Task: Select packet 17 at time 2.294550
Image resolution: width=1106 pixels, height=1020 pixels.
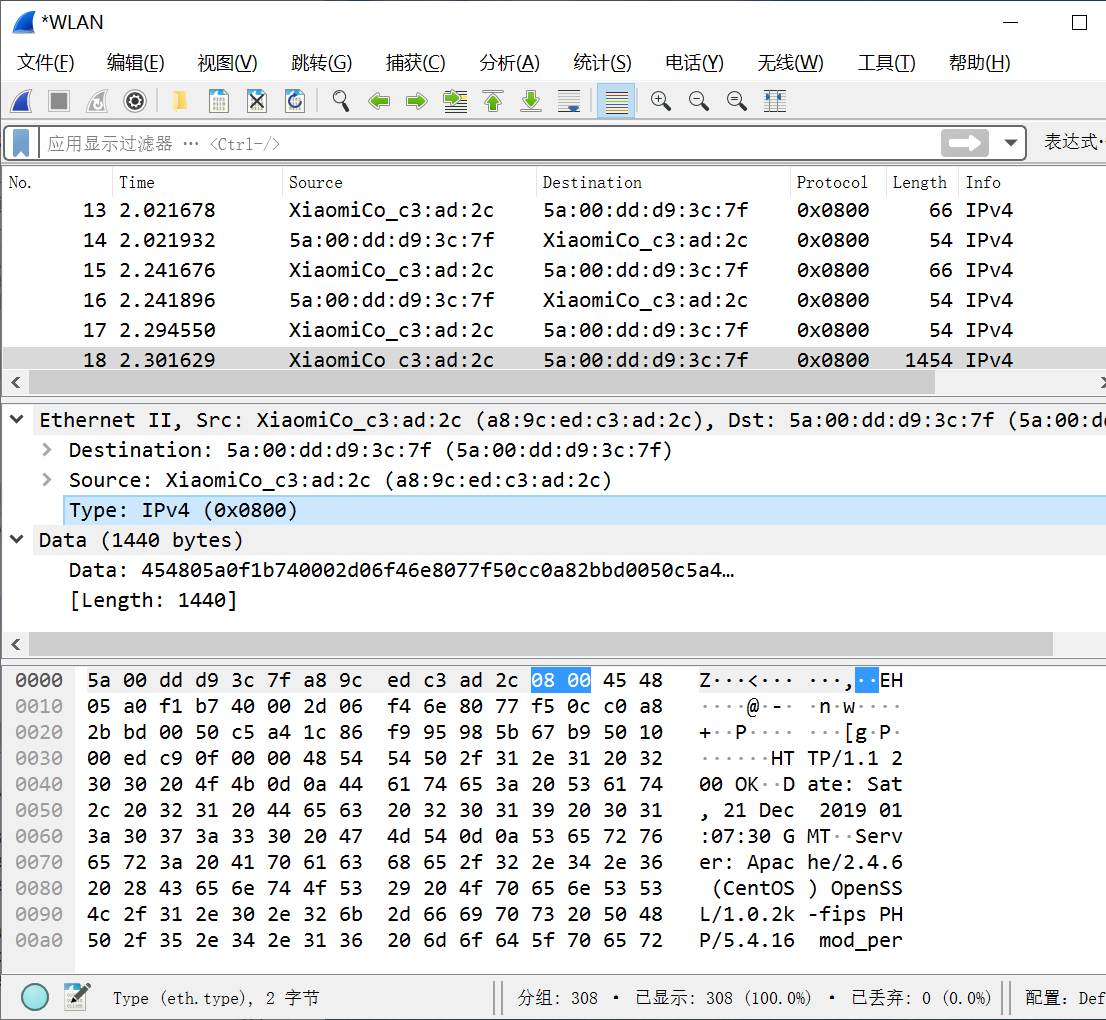Action: coord(553,330)
